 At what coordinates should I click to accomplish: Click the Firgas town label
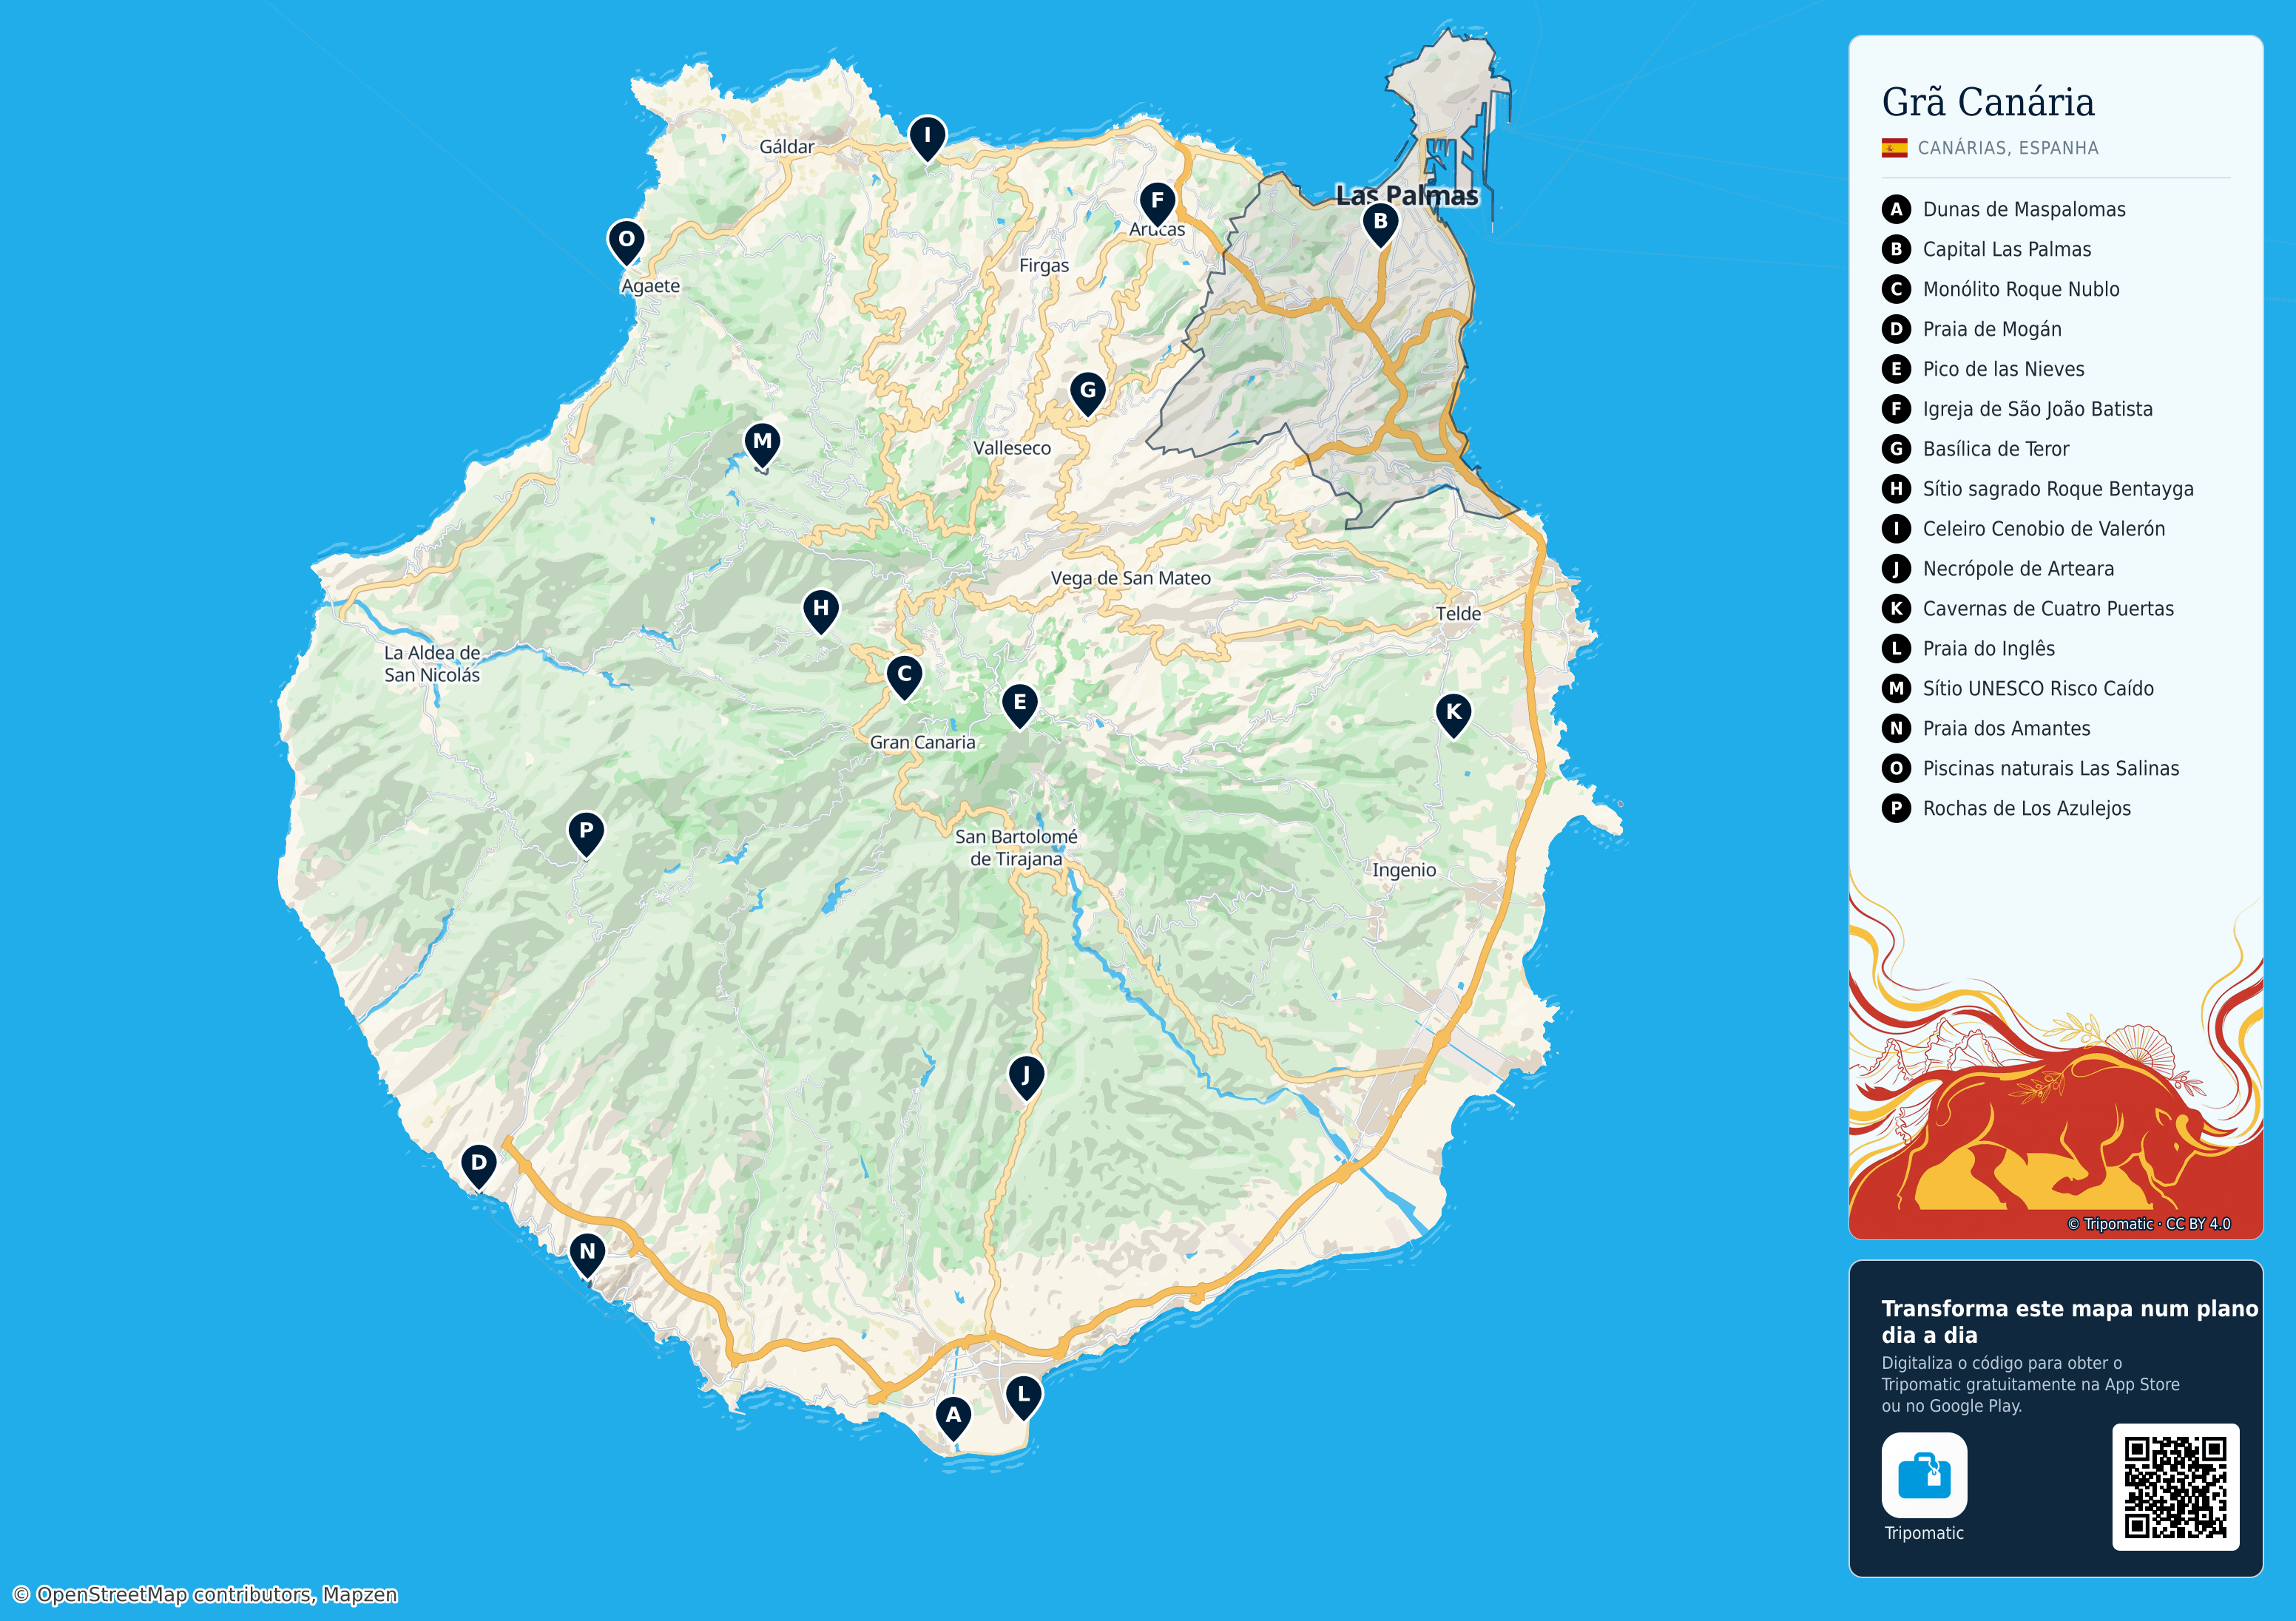click(x=1044, y=266)
